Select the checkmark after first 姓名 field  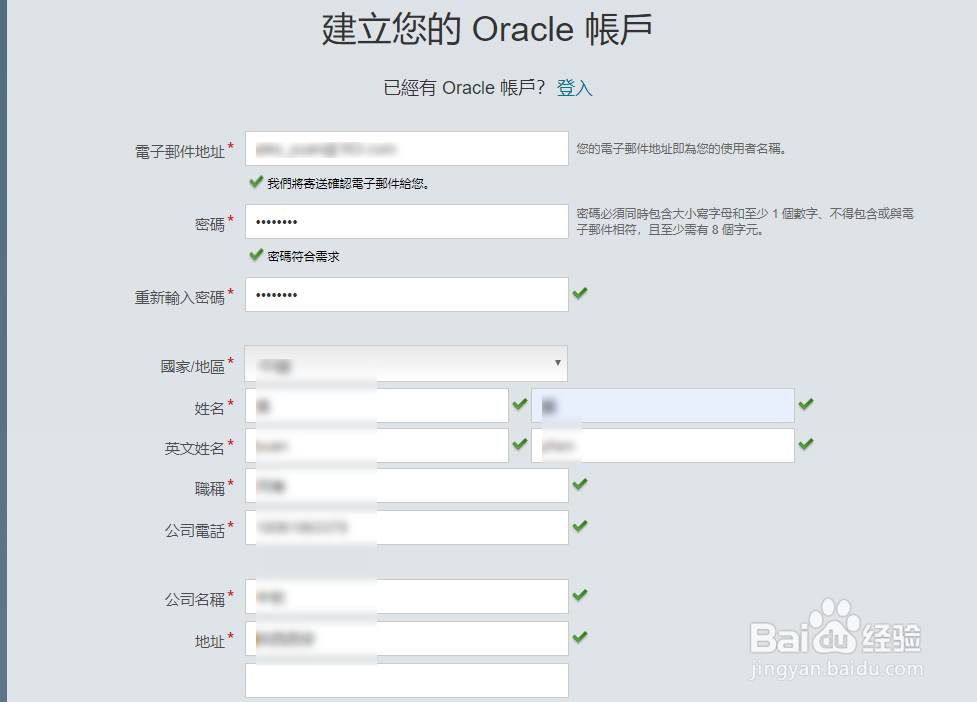click(520, 404)
